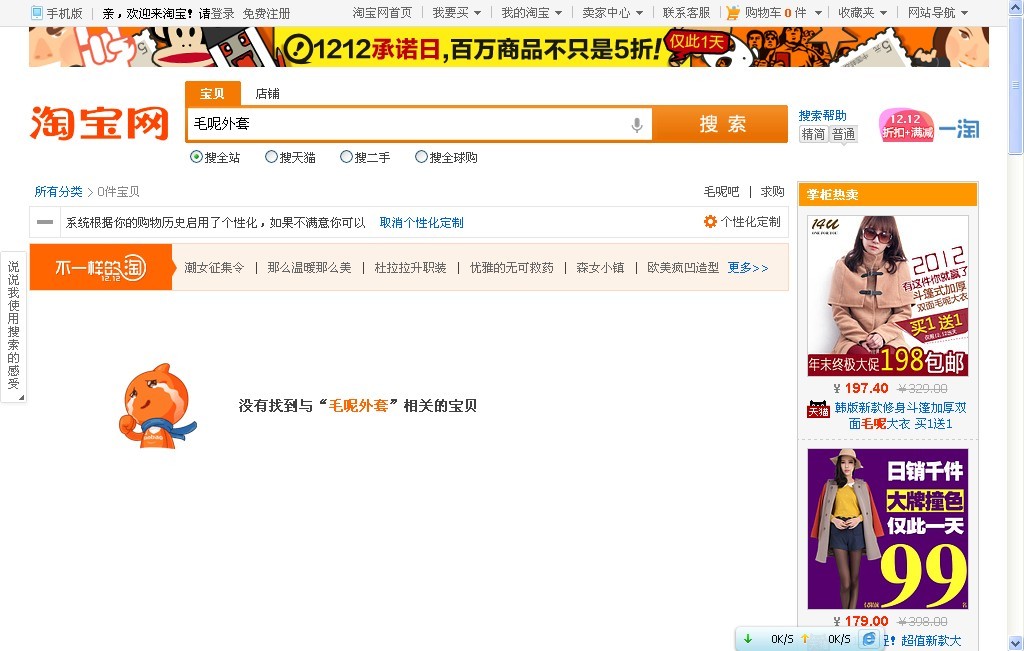This screenshot has width=1024, height=651.
Task: Click the ¥197.40 price text
Action: click(861, 388)
